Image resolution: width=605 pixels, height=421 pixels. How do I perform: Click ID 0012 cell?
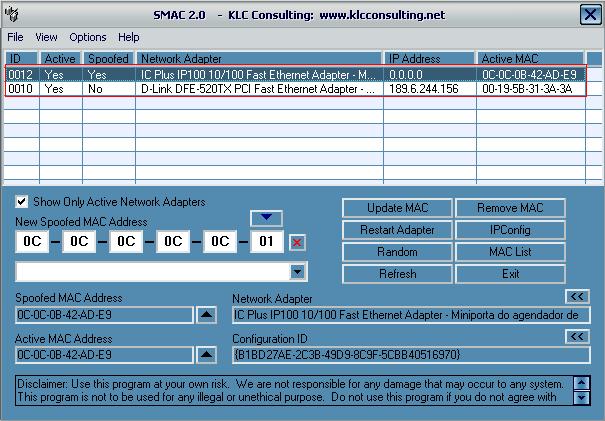click(x=20, y=74)
